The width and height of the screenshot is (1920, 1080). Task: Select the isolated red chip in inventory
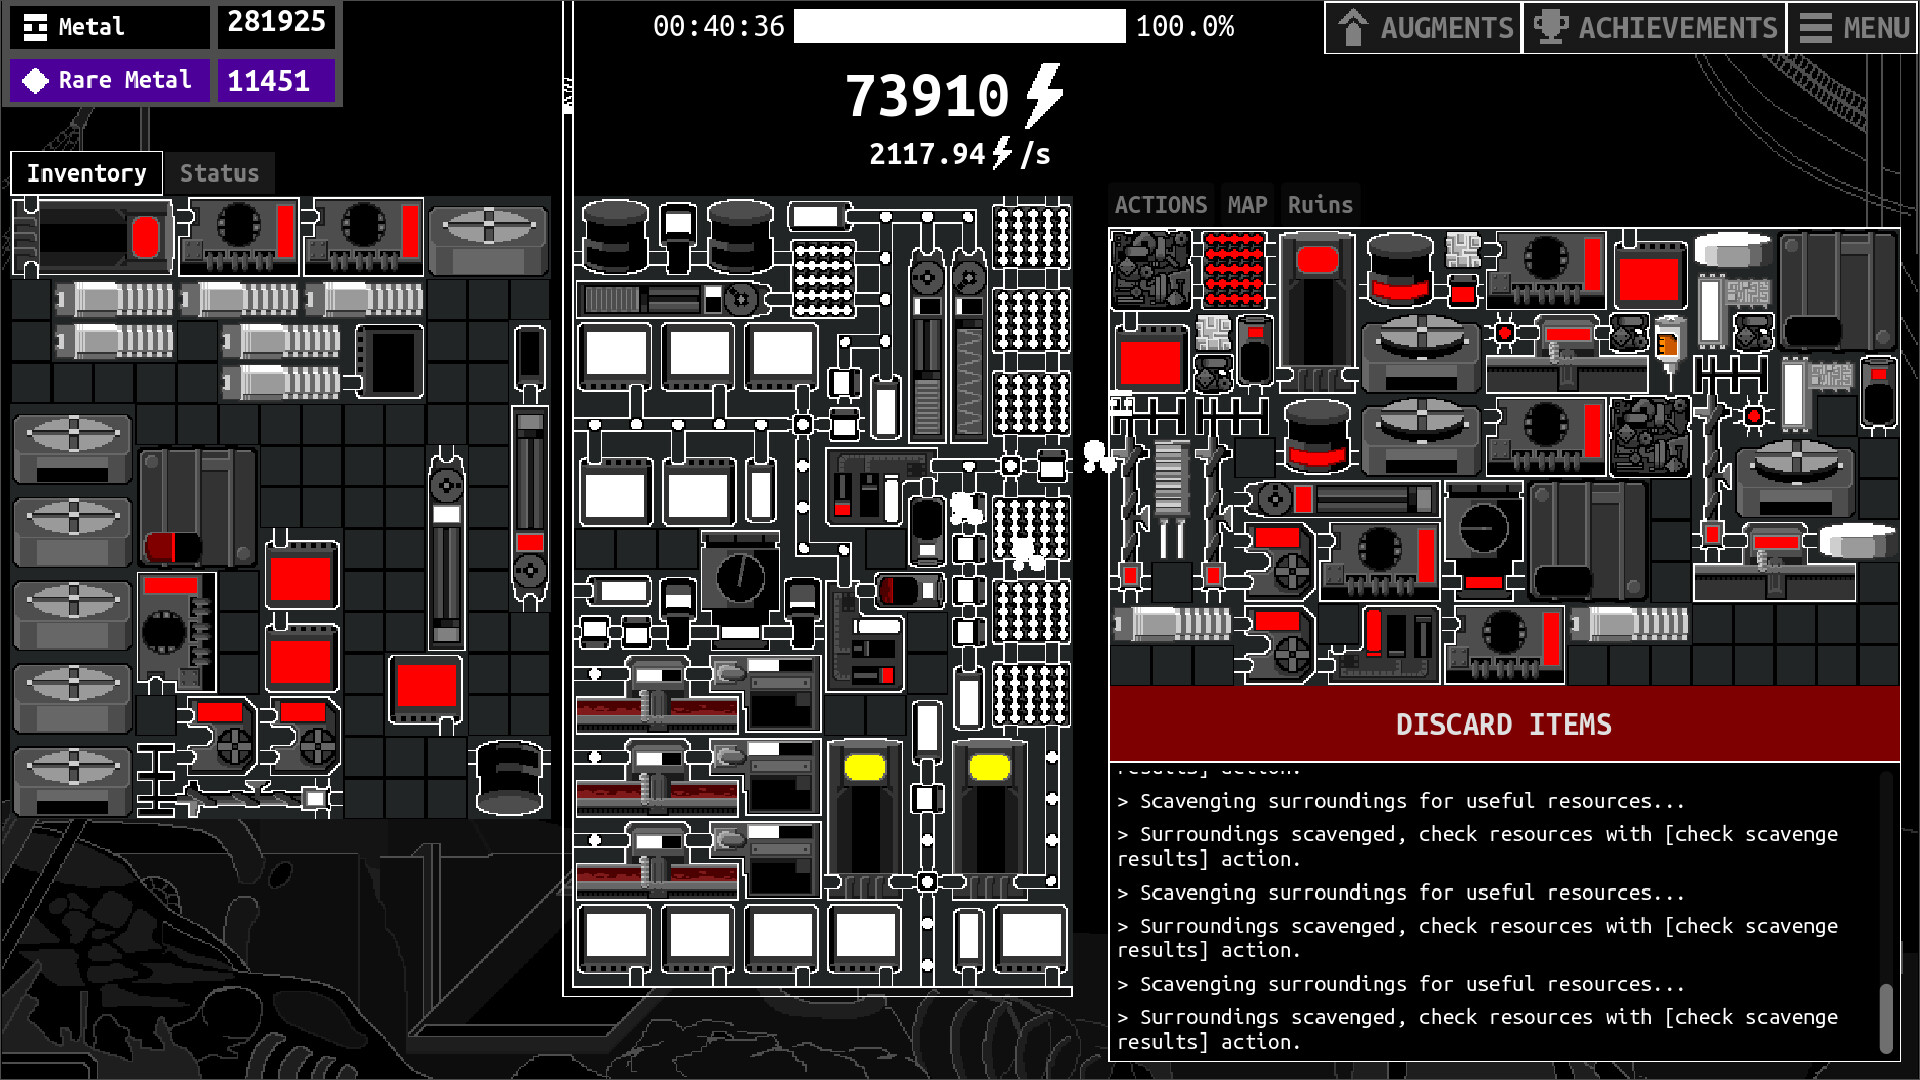(426, 688)
